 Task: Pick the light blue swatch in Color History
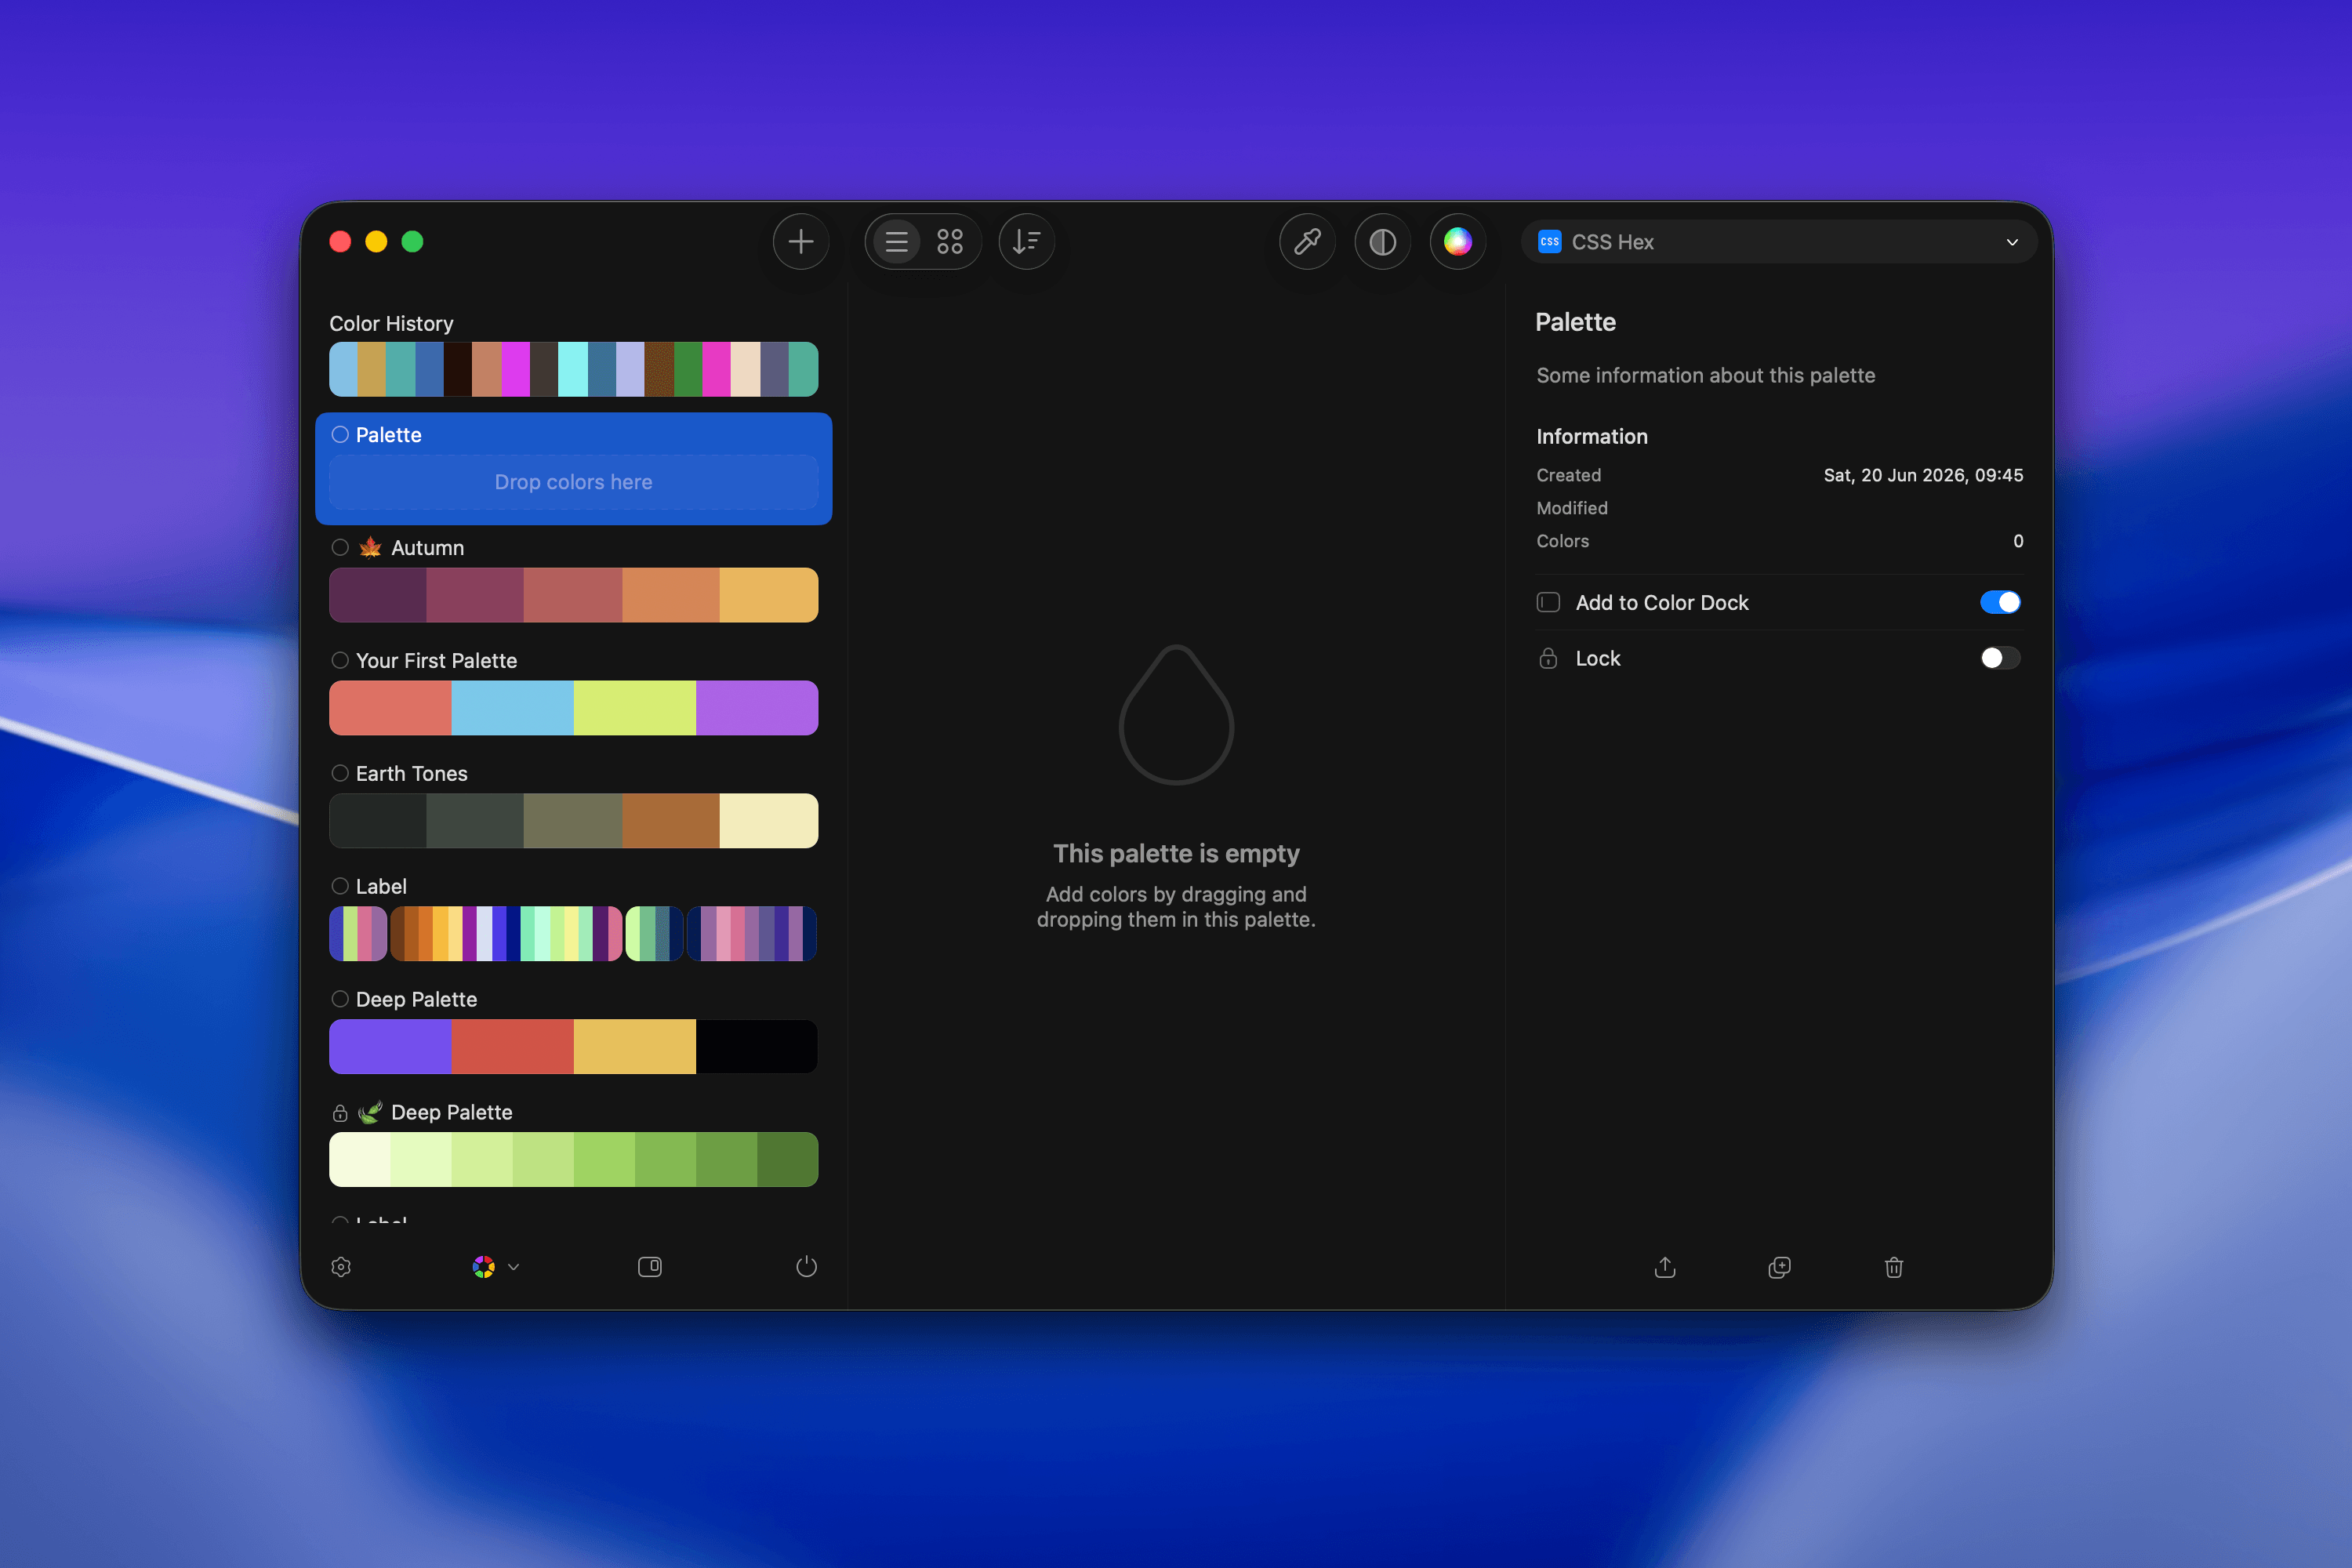(343, 369)
